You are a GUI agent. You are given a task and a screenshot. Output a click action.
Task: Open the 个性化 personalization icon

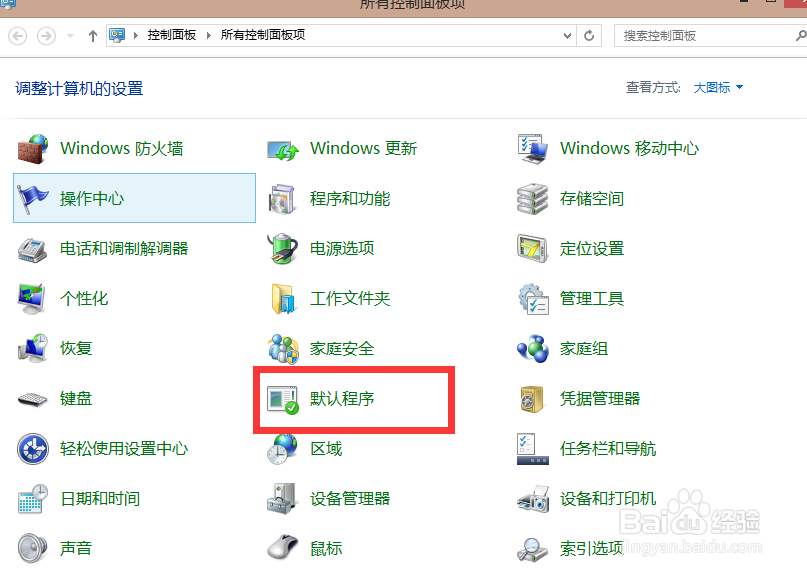32,299
